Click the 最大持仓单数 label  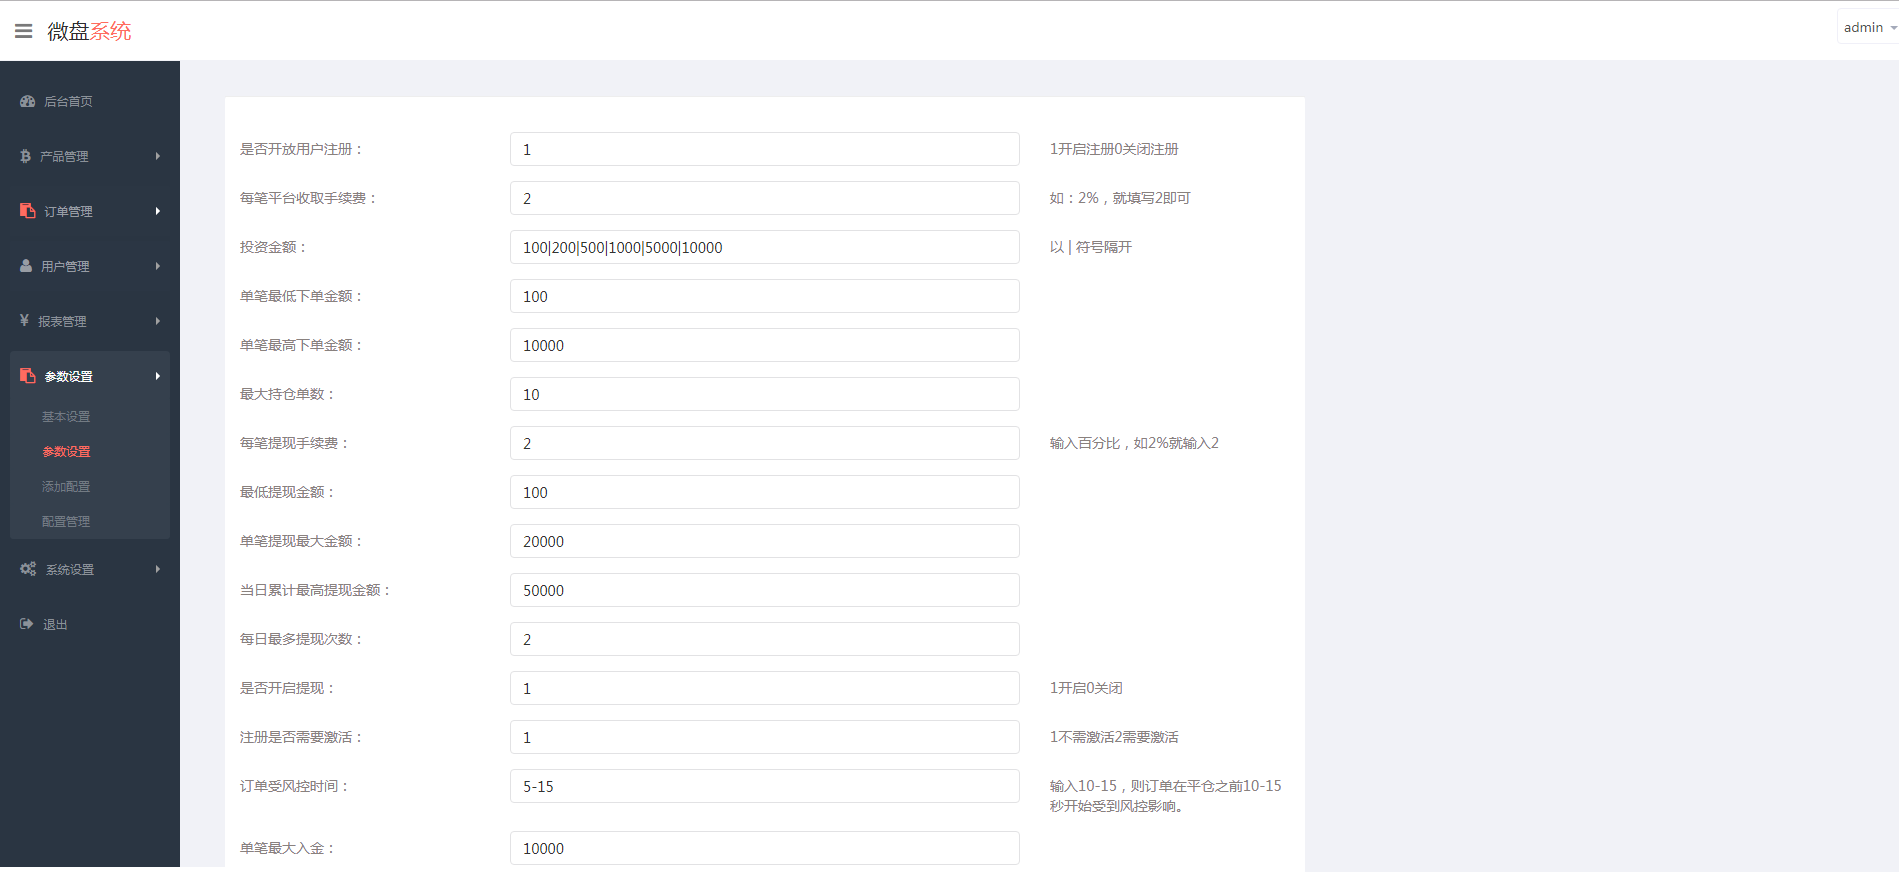point(288,394)
